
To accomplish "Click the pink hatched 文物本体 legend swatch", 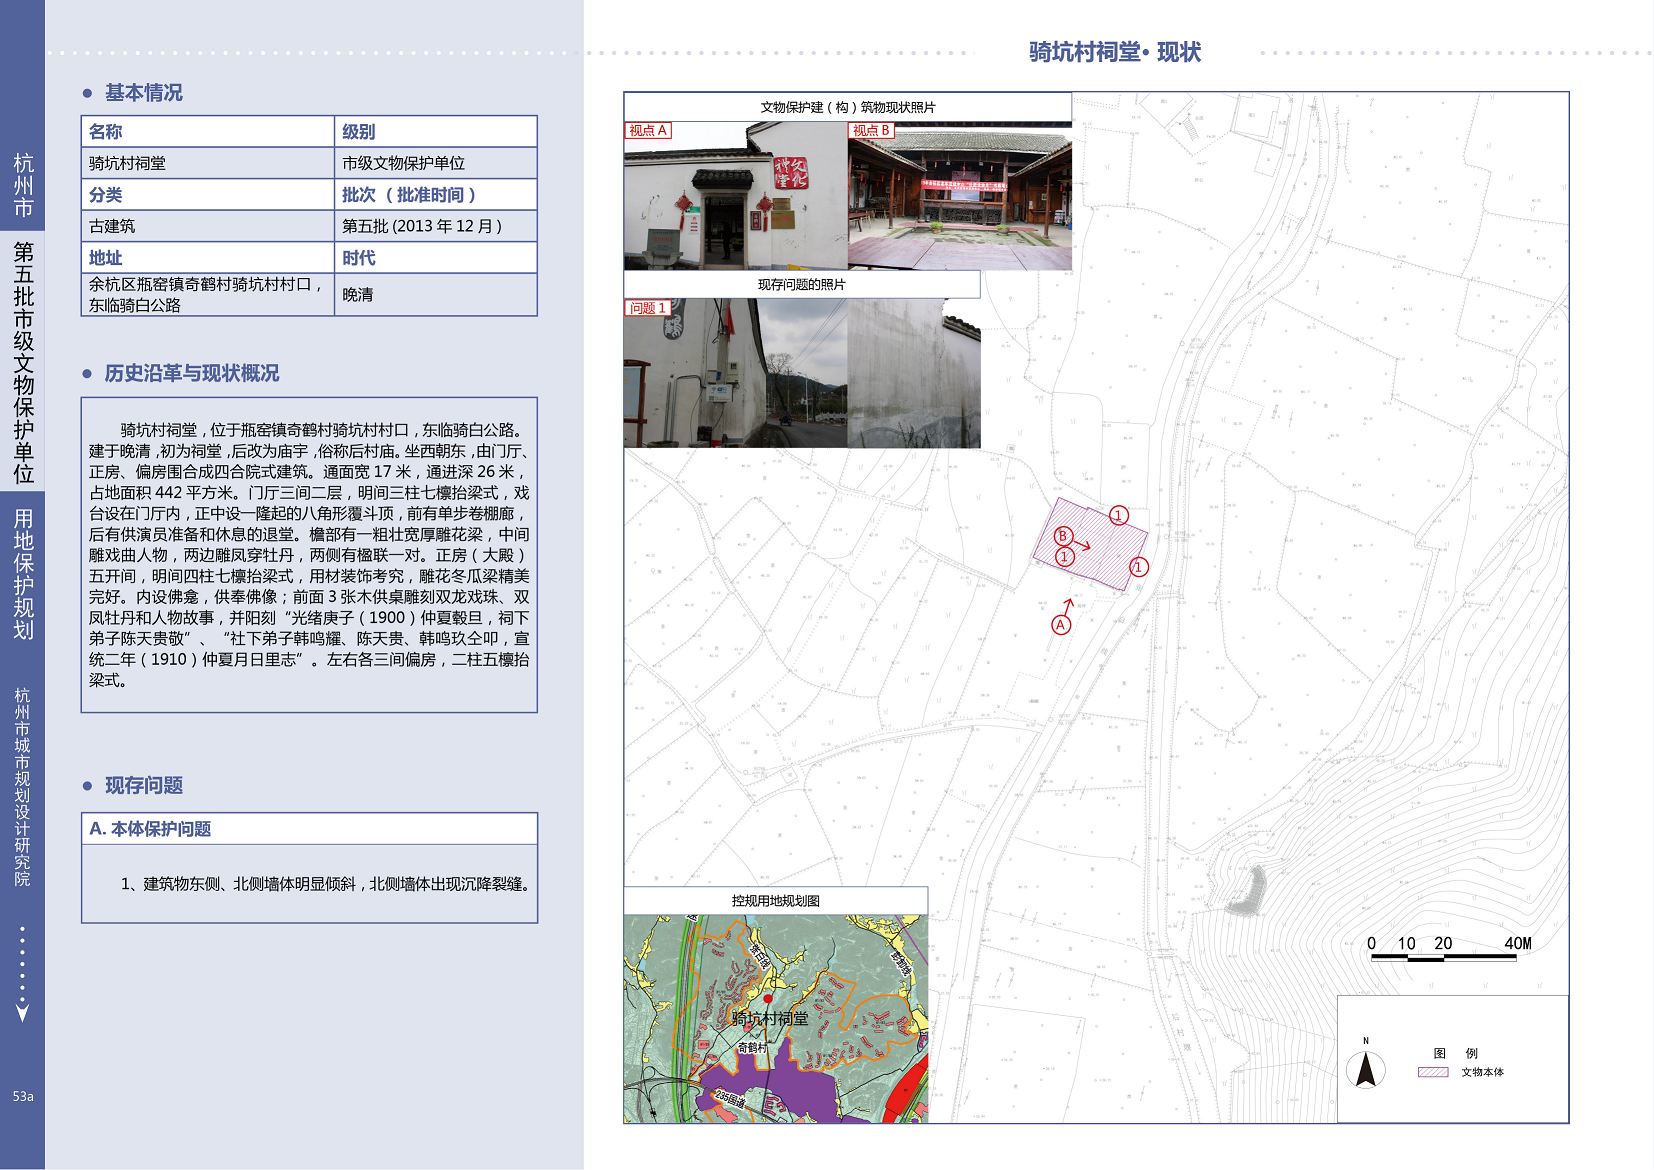I will (x=1432, y=1072).
